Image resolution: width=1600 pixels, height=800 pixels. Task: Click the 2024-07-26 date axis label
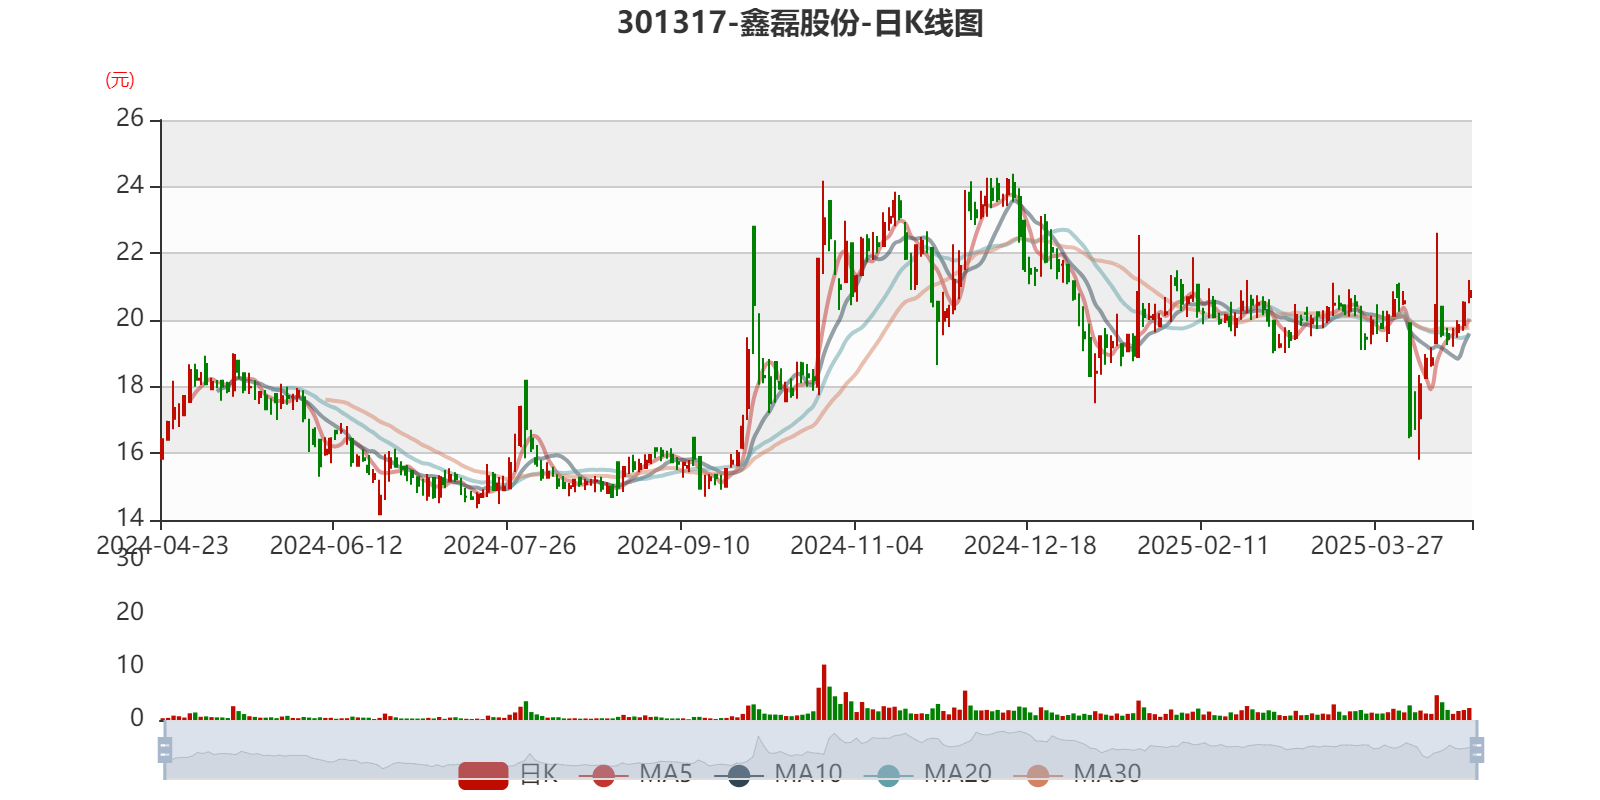pyautogui.click(x=509, y=546)
